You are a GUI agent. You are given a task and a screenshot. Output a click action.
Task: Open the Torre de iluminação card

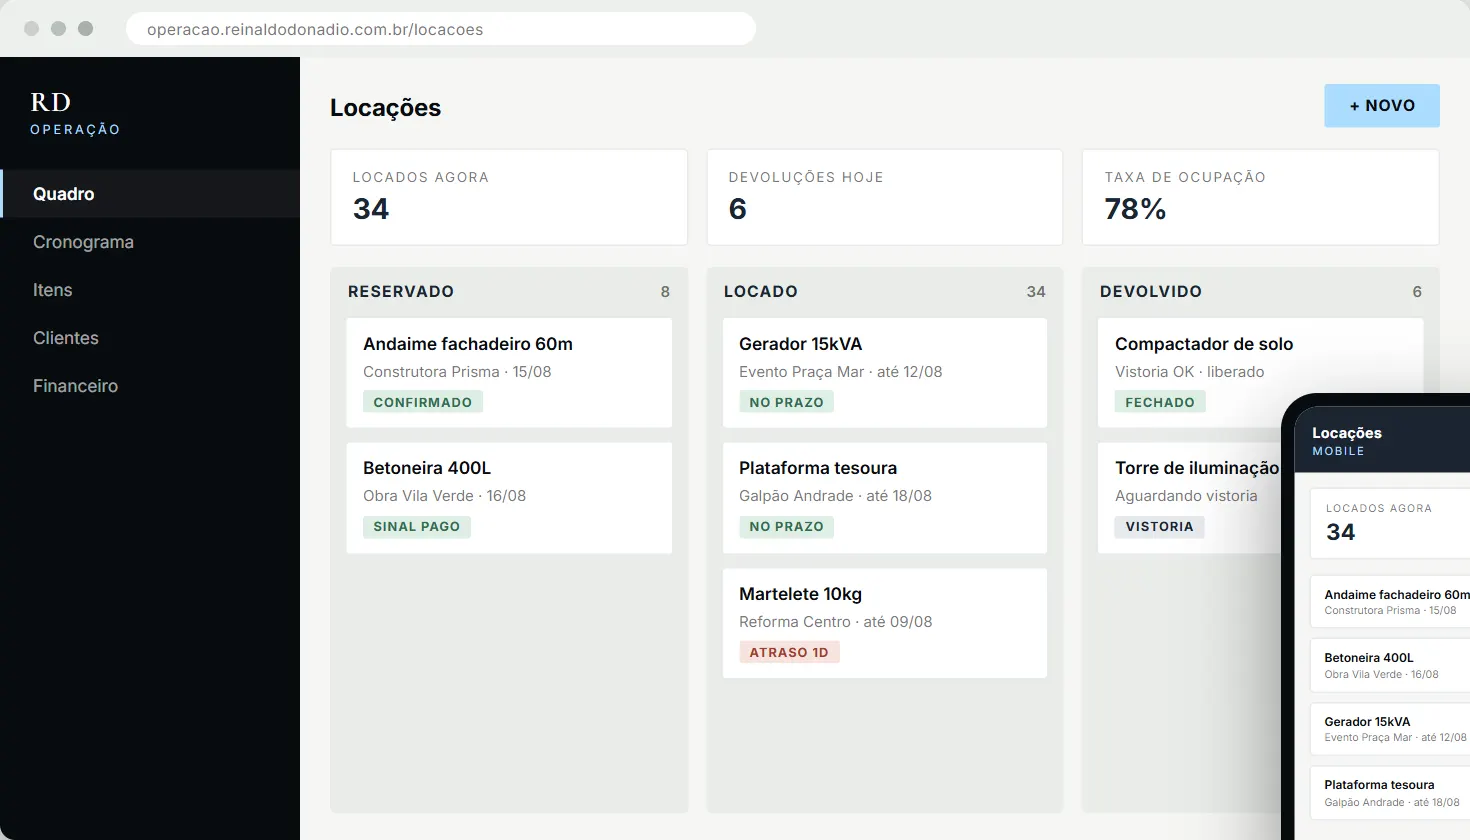pyautogui.click(x=1190, y=498)
